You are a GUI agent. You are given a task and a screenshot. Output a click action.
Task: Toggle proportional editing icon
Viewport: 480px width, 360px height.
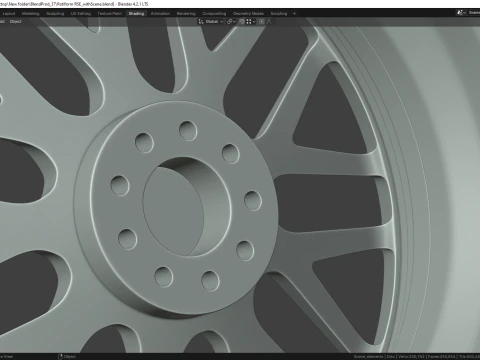pos(262,22)
